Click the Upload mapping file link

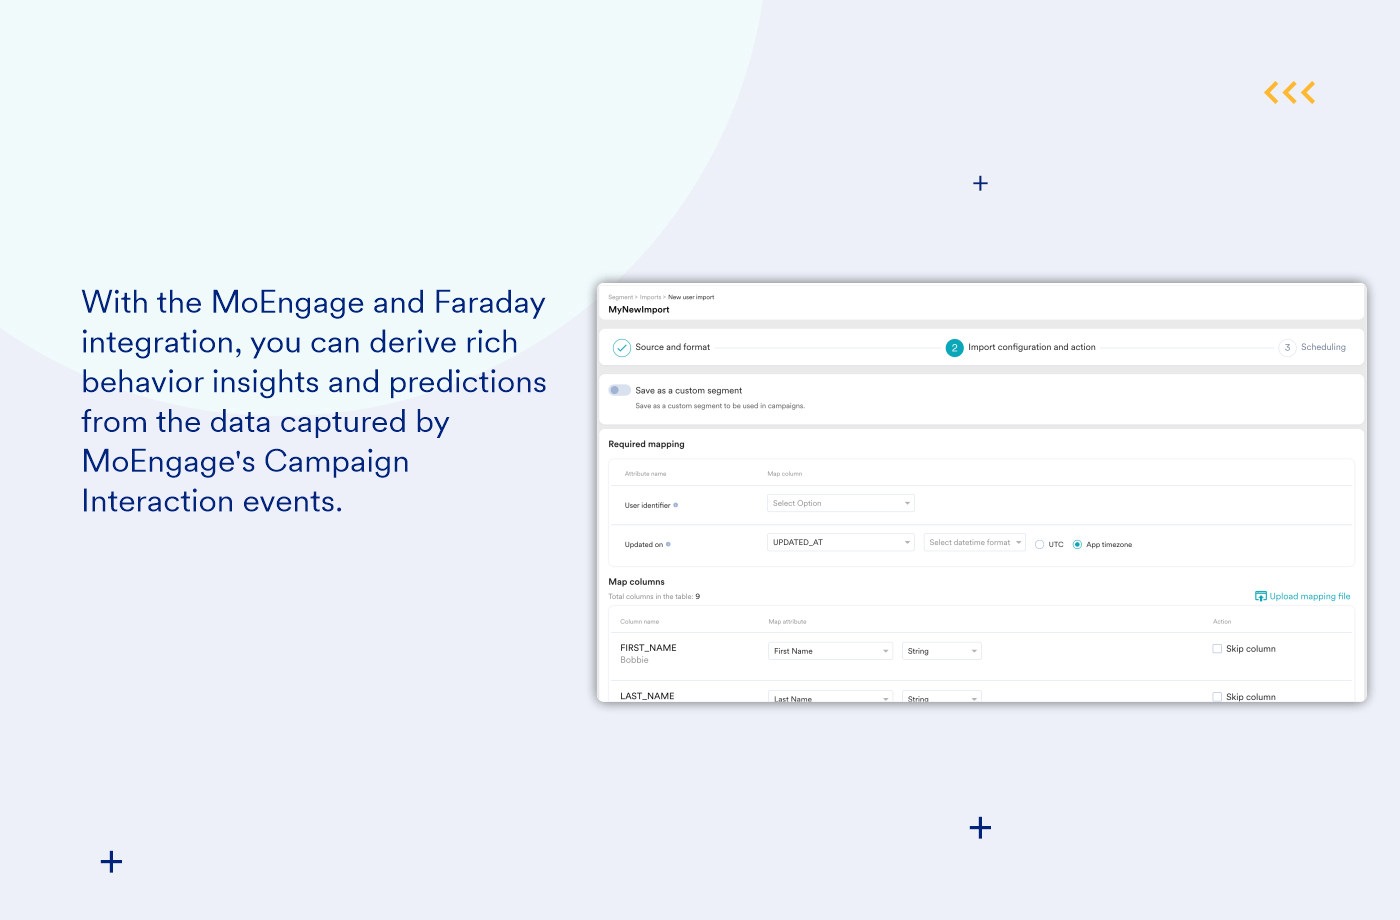[1310, 596]
